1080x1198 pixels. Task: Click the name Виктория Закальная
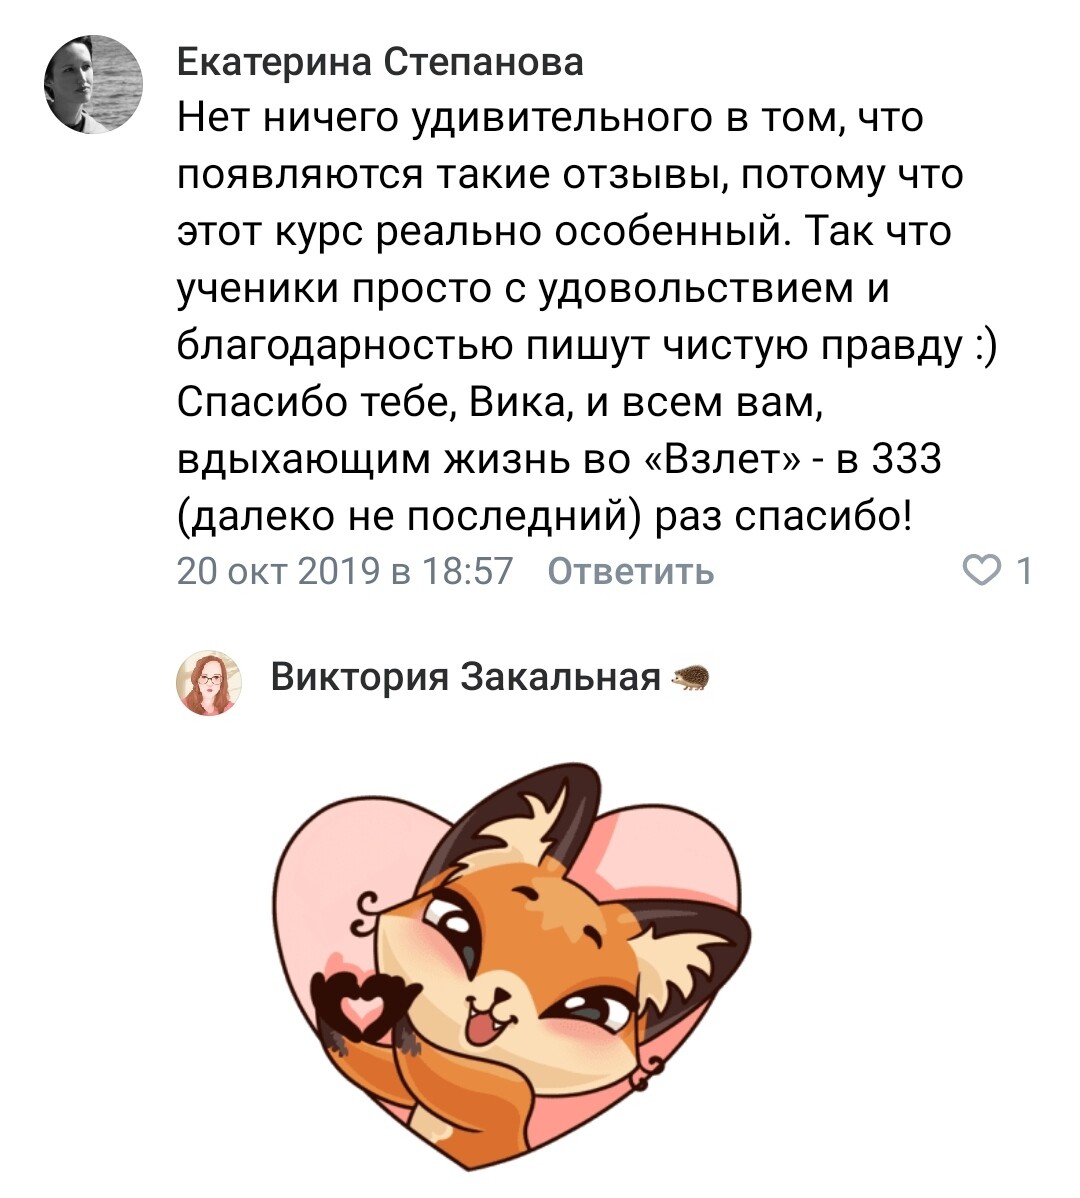(465, 678)
